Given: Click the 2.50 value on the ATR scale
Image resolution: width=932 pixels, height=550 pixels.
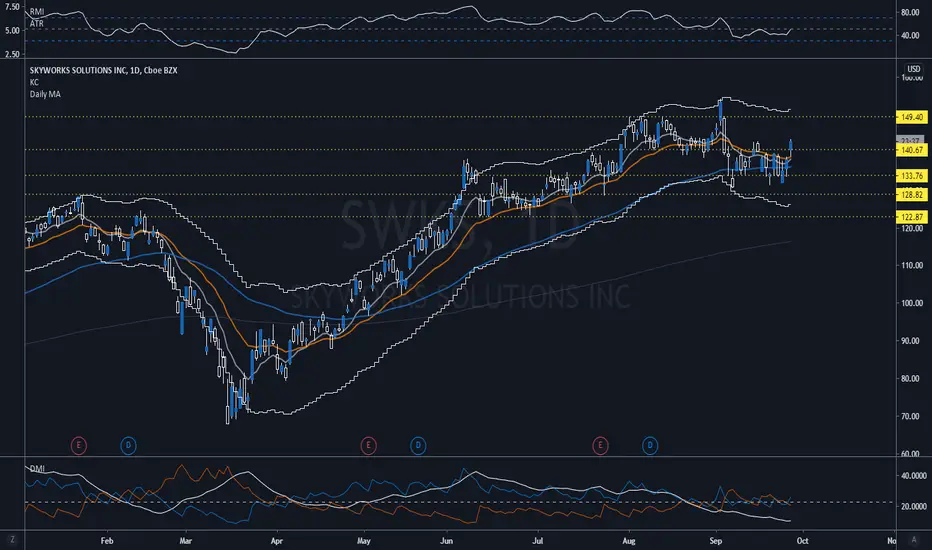Looking at the screenshot, I should point(12,54).
